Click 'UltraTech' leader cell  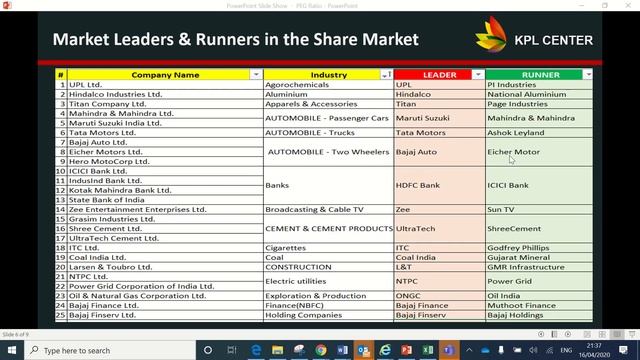pos(440,229)
